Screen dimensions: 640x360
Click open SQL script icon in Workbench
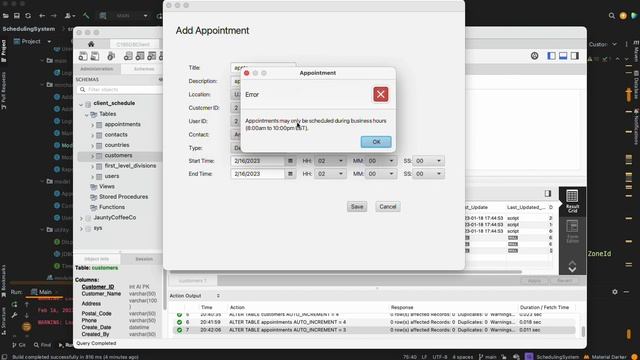coord(95,56)
